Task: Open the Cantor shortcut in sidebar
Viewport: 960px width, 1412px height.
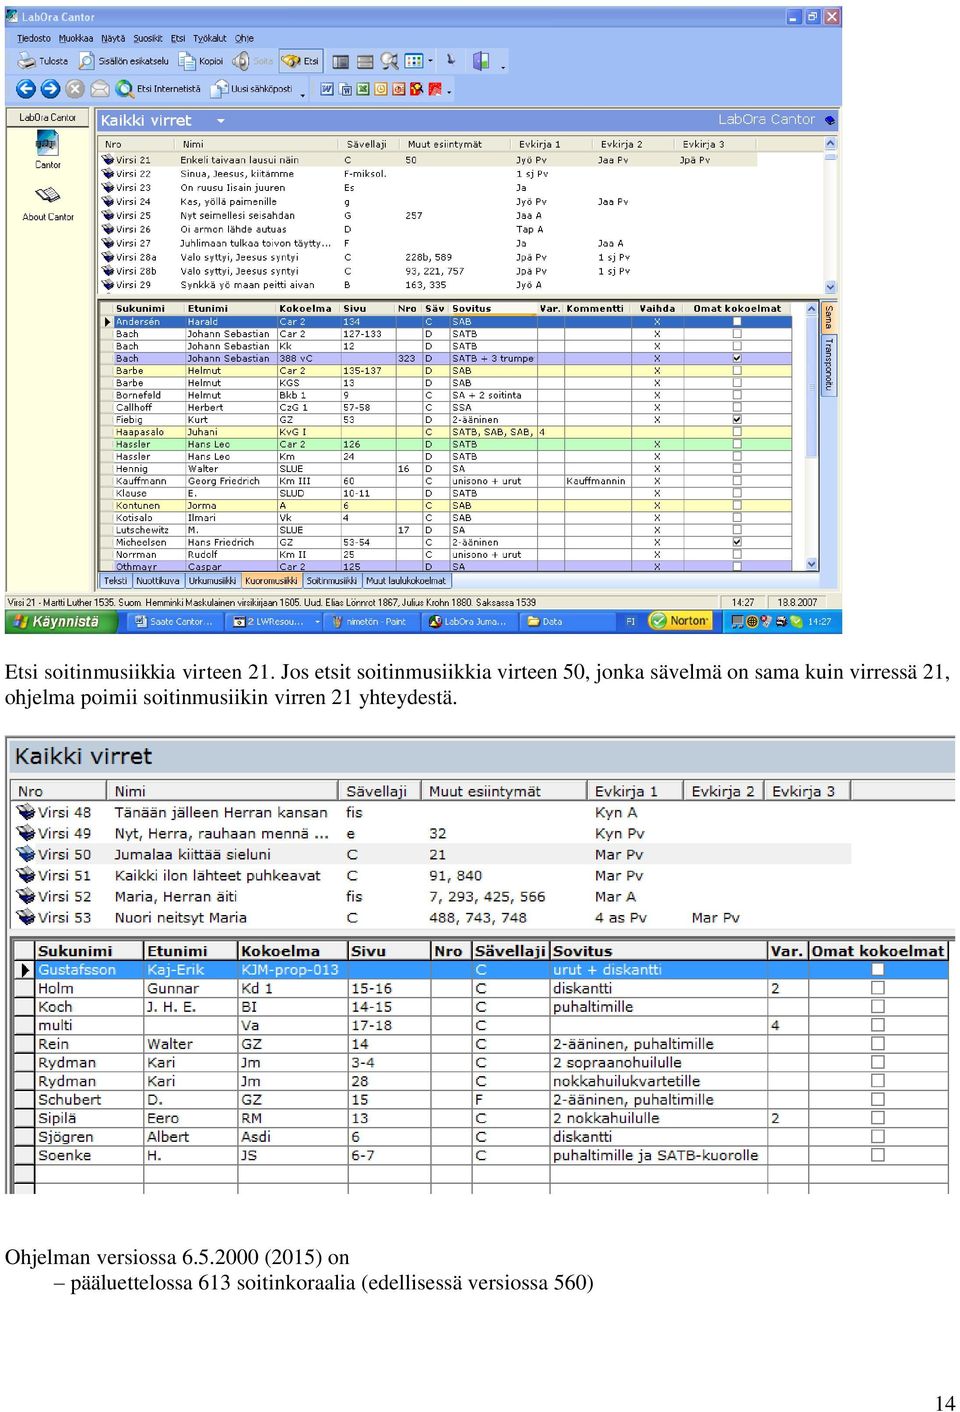Action: [48, 150]
